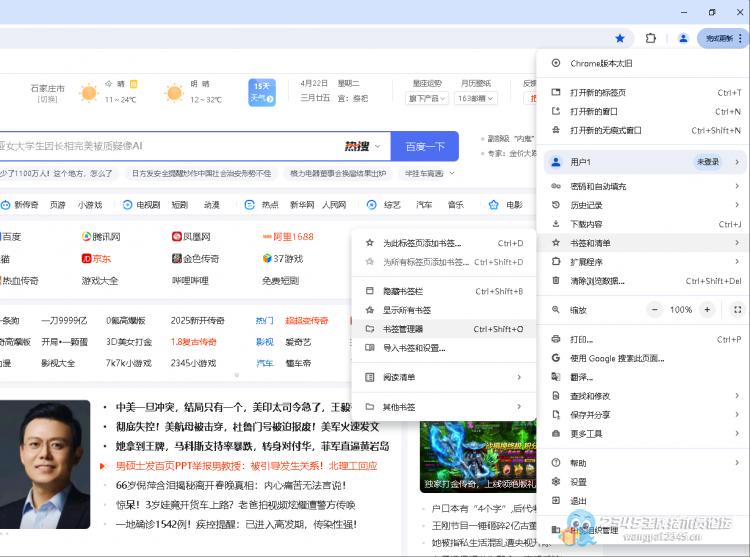Open the extensions puzzle icon

[651, 38]
